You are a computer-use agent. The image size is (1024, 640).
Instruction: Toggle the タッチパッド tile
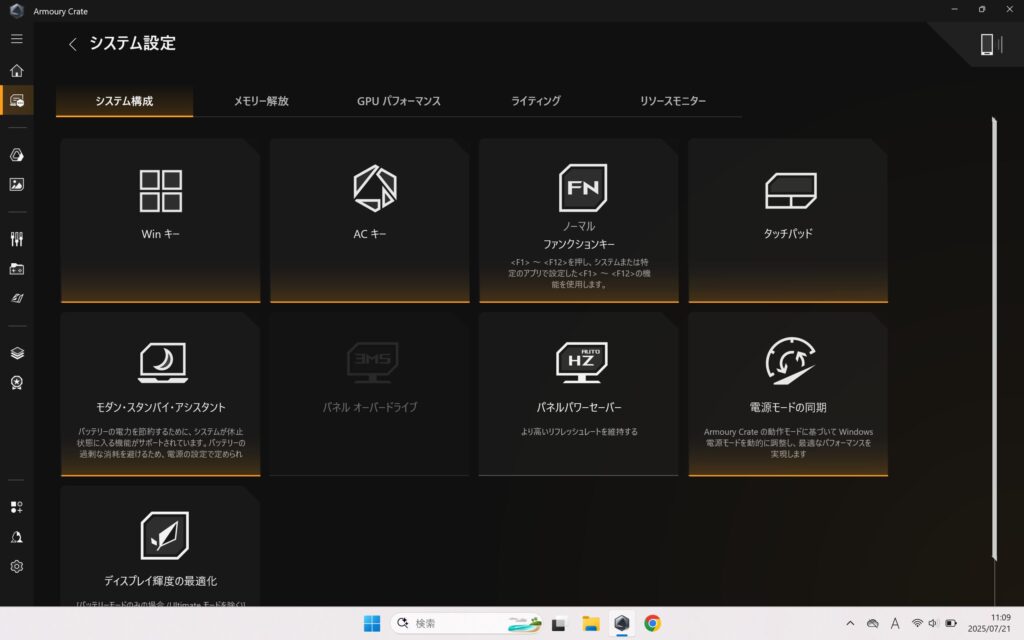coord(787,220)
